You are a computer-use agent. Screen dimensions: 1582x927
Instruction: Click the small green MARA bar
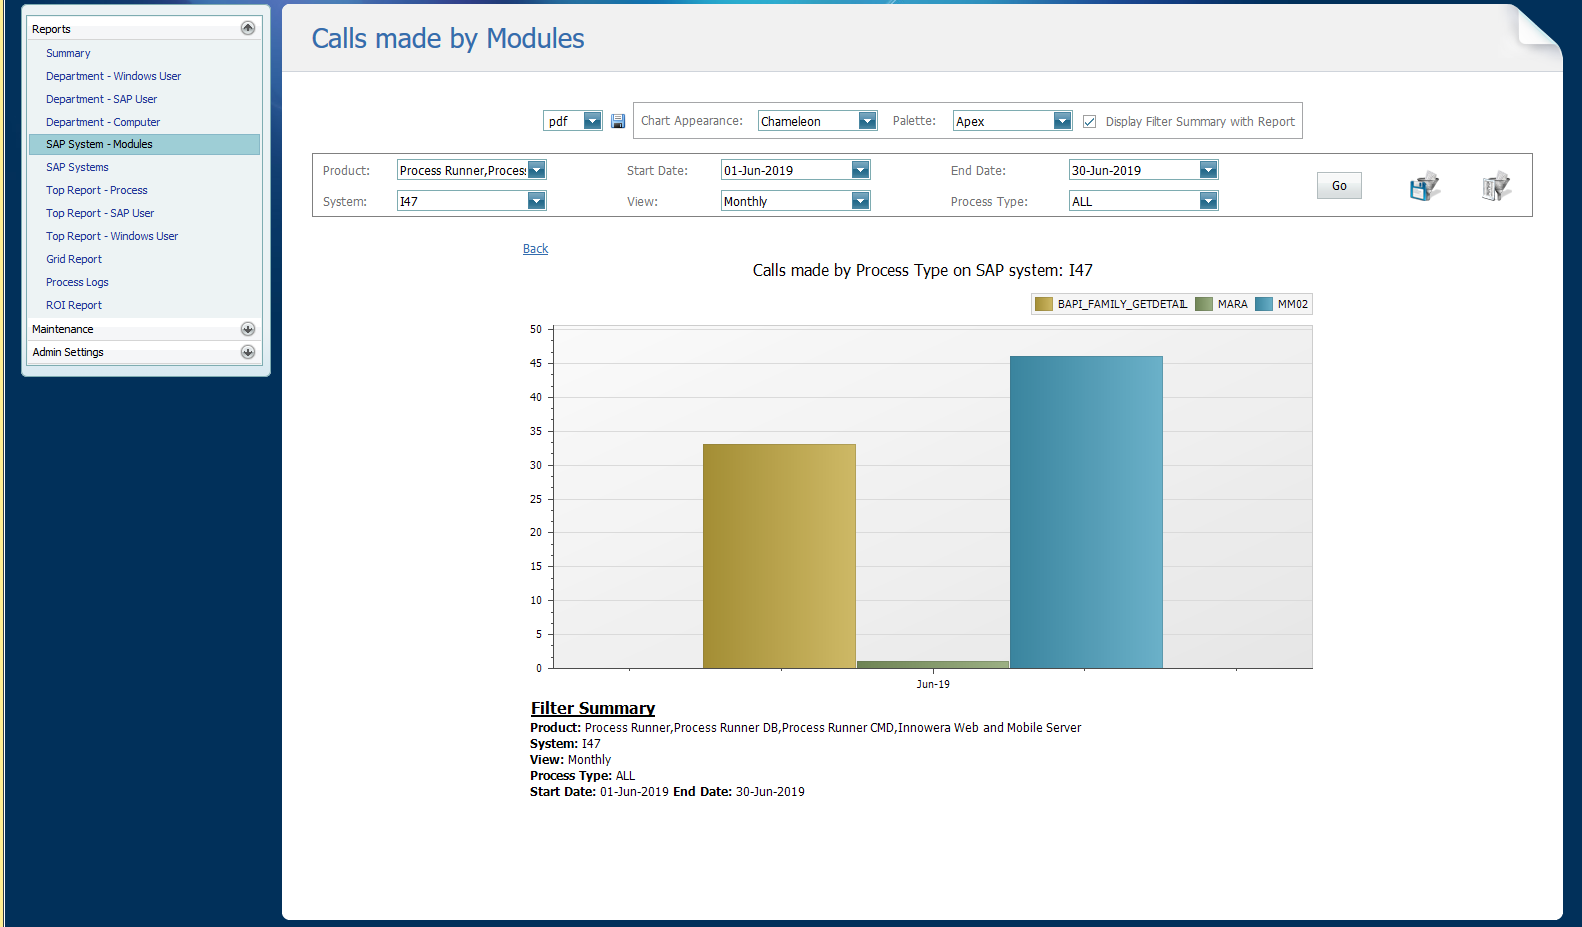tap(933, 664)
